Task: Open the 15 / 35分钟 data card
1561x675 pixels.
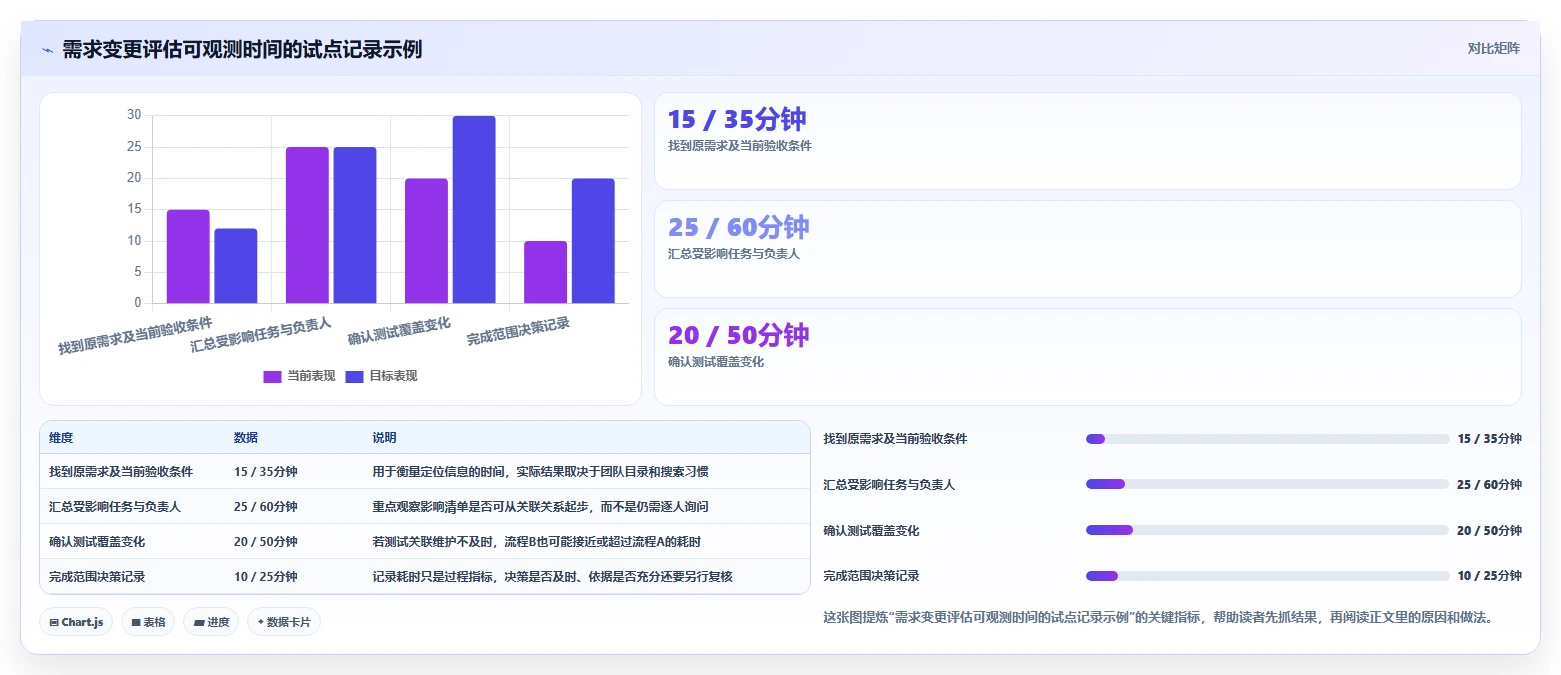Action: coord(1087,141)
